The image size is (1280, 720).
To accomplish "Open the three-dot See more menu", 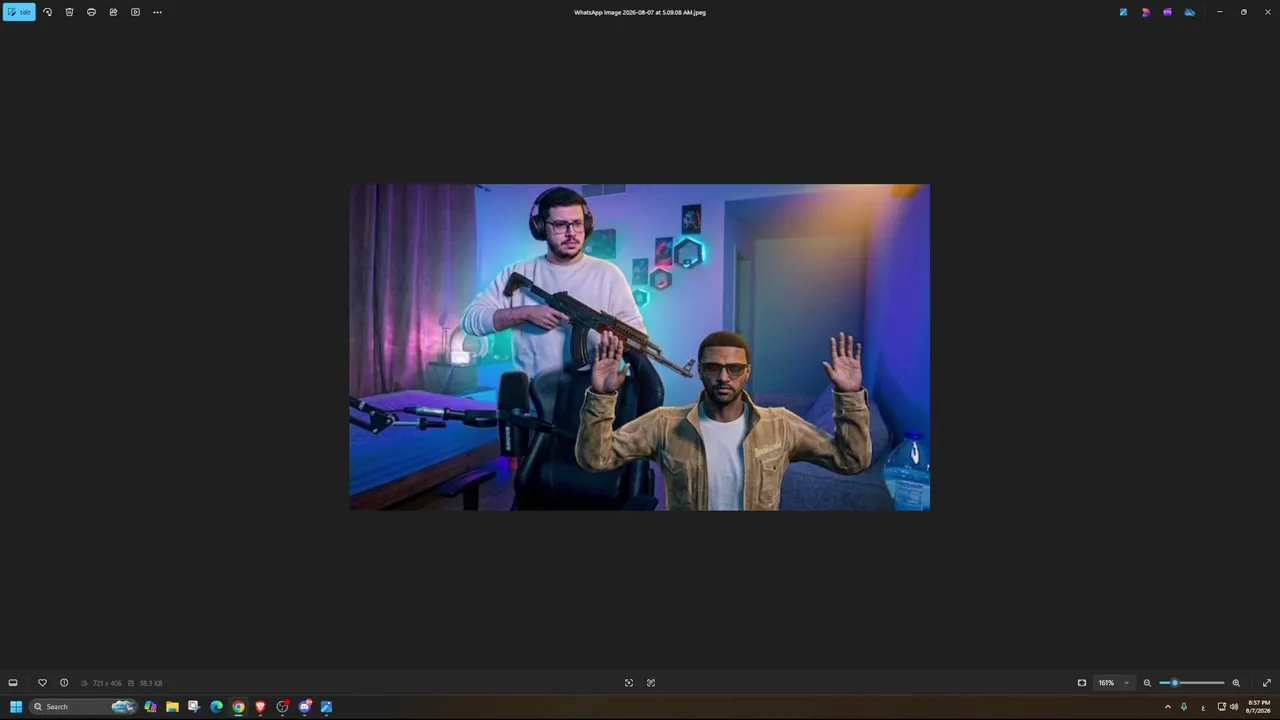I will pos(157,12).
